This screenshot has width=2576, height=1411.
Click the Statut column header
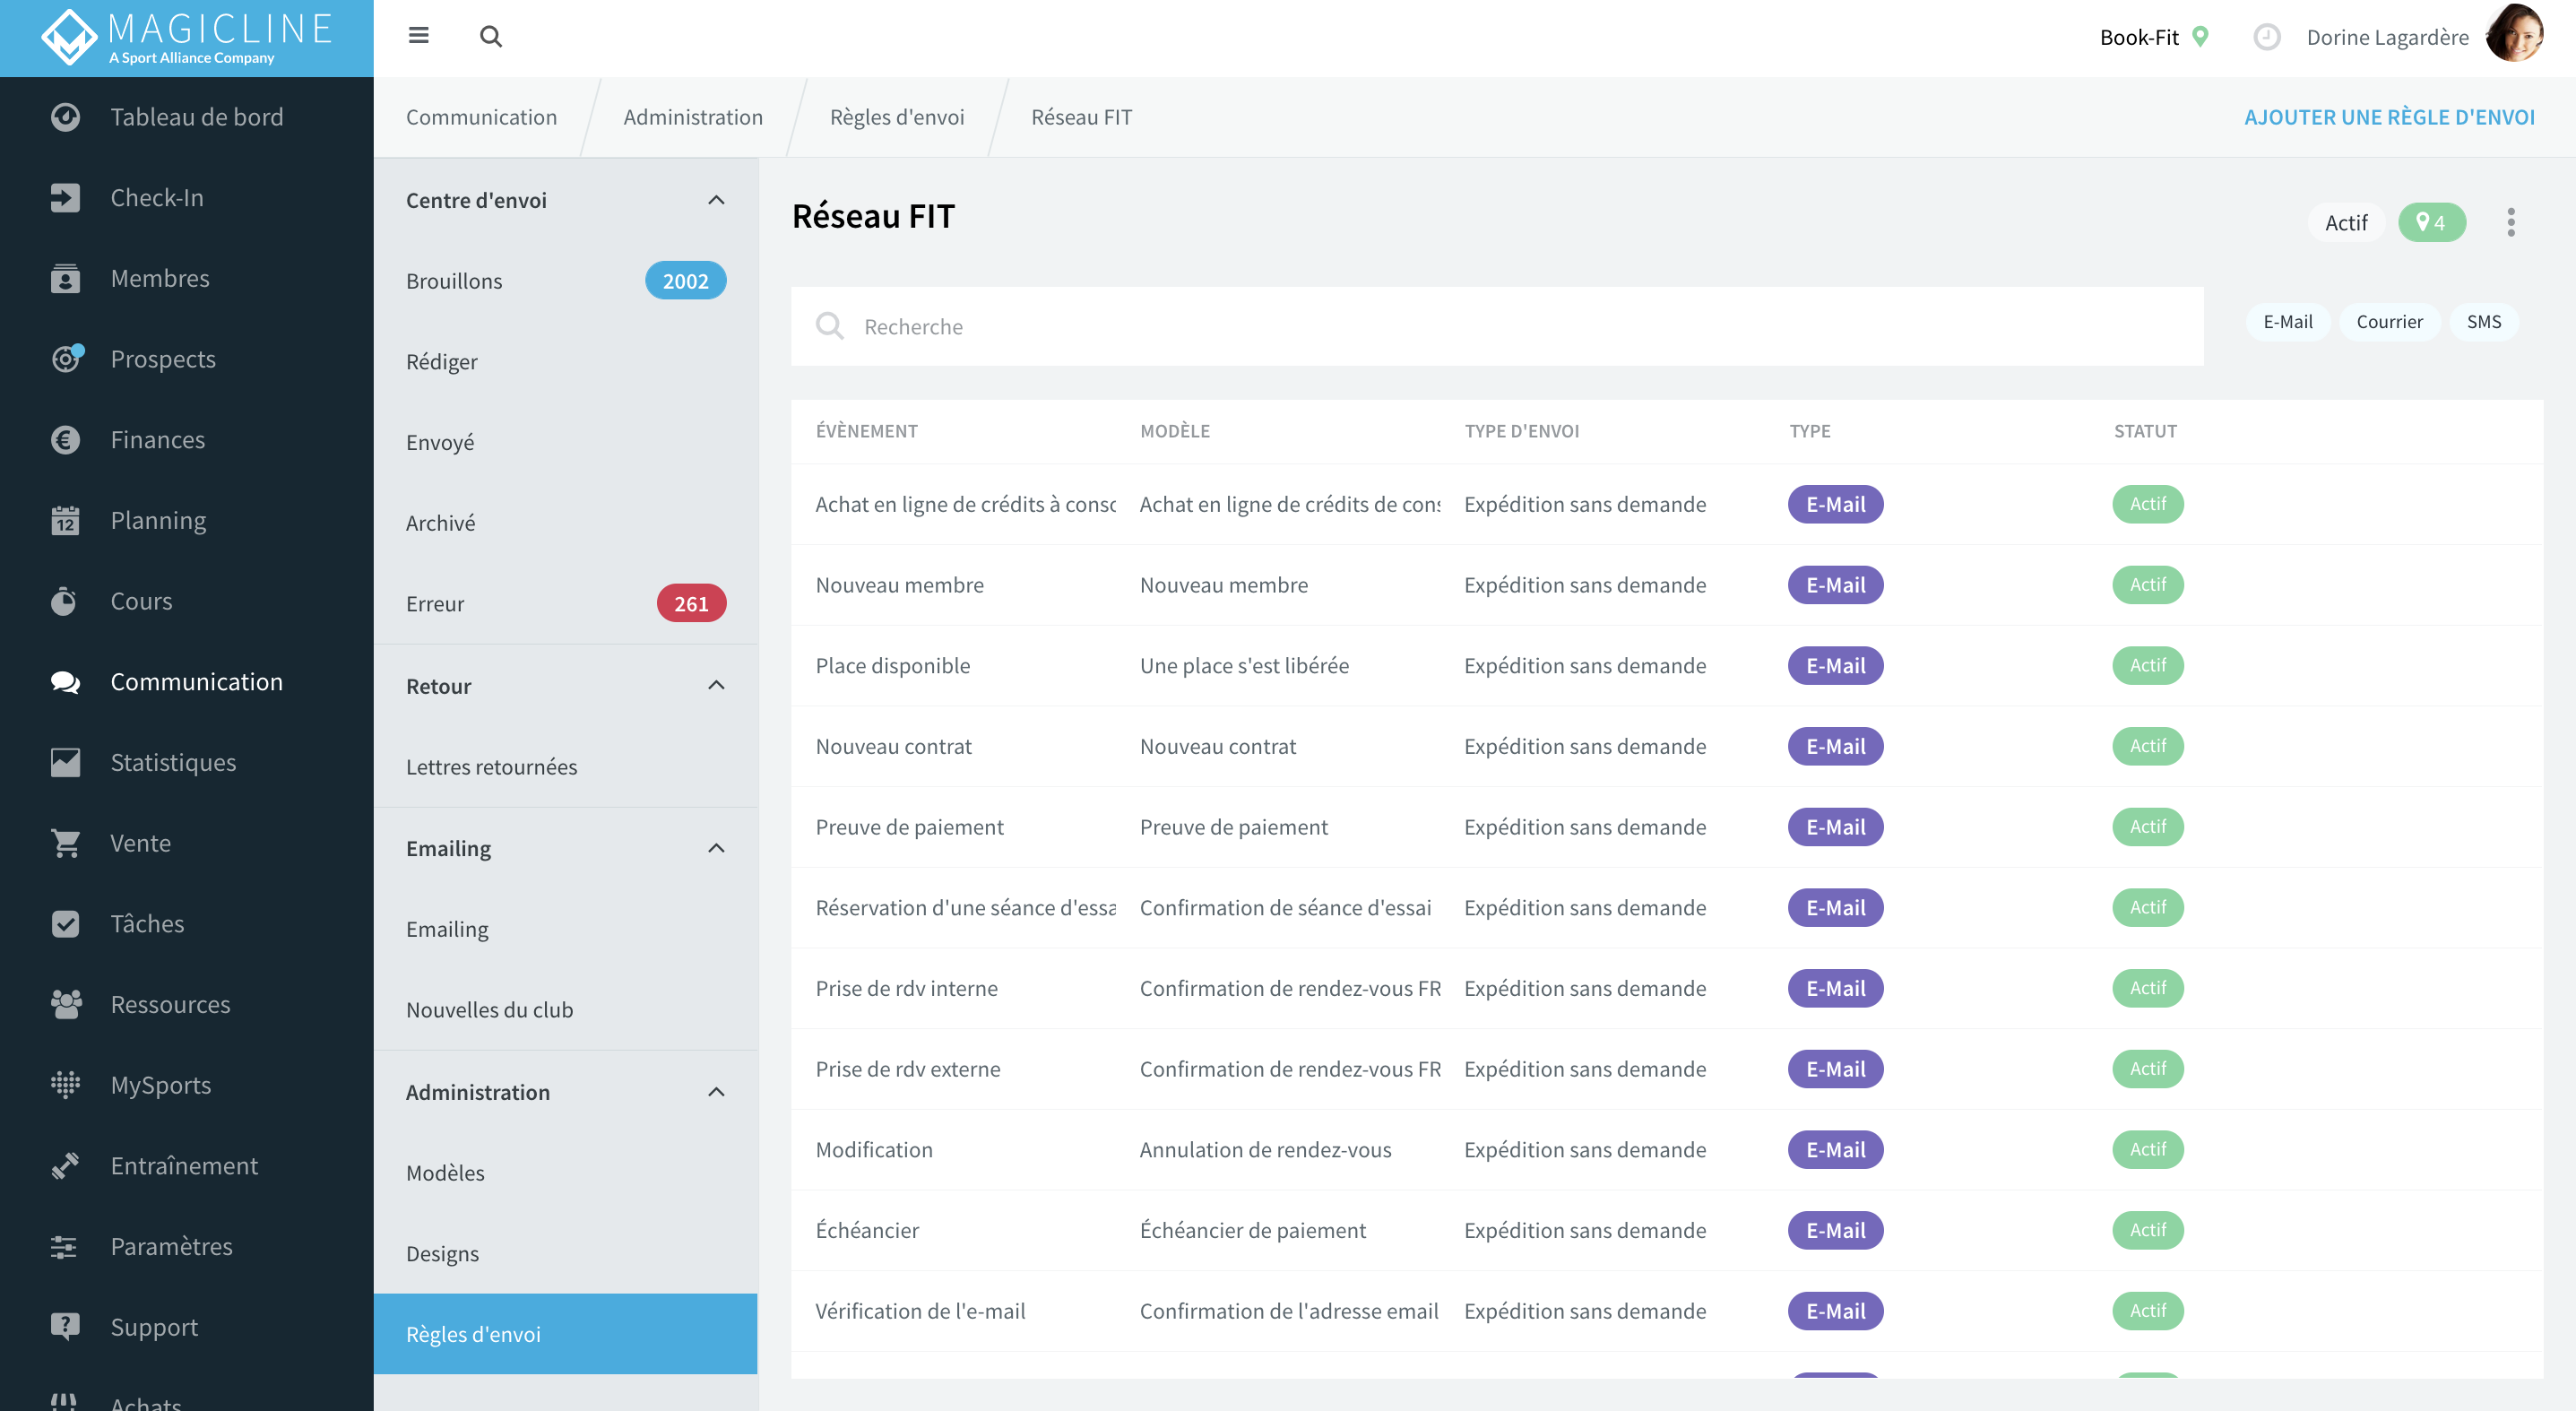2145,431
